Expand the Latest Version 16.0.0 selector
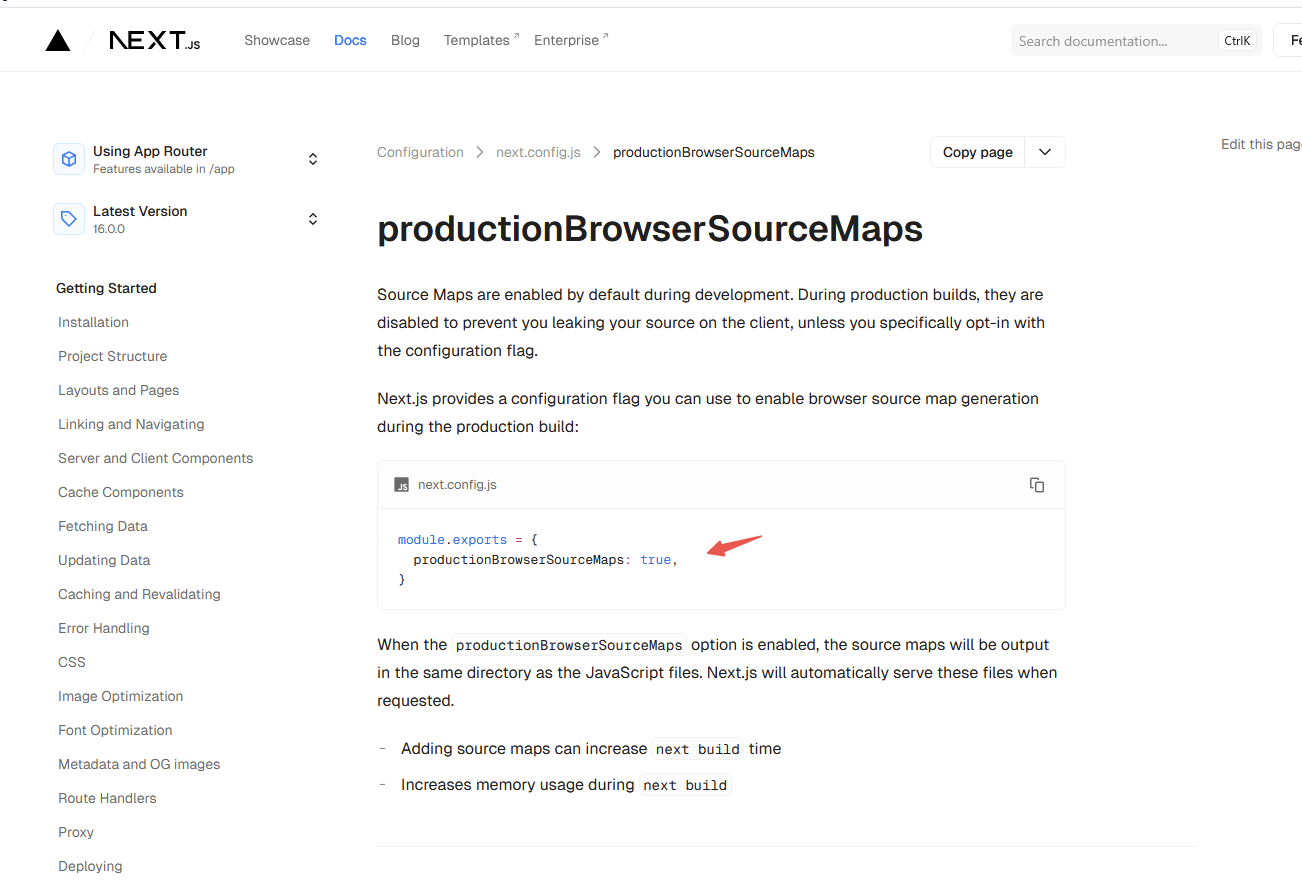This screenshot has height=885, width=1302. (x=313, y=219)
